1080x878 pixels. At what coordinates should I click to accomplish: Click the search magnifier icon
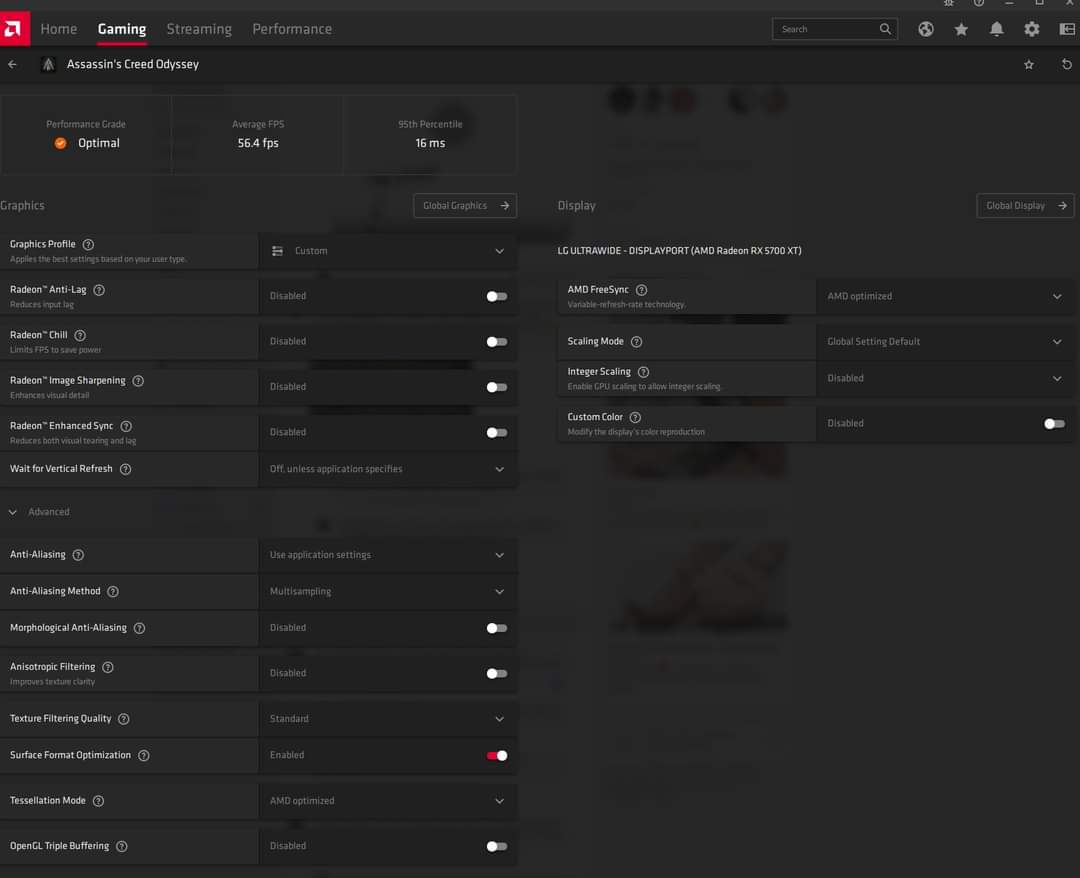point(885,29)
